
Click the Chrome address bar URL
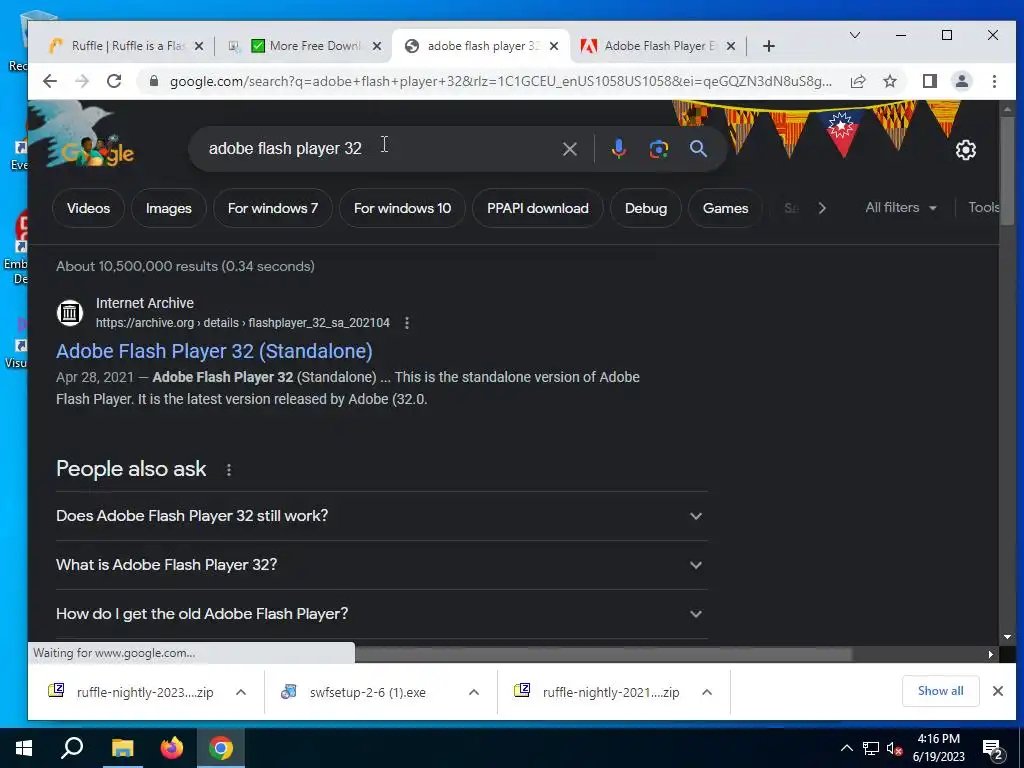[x=500, y=82]
